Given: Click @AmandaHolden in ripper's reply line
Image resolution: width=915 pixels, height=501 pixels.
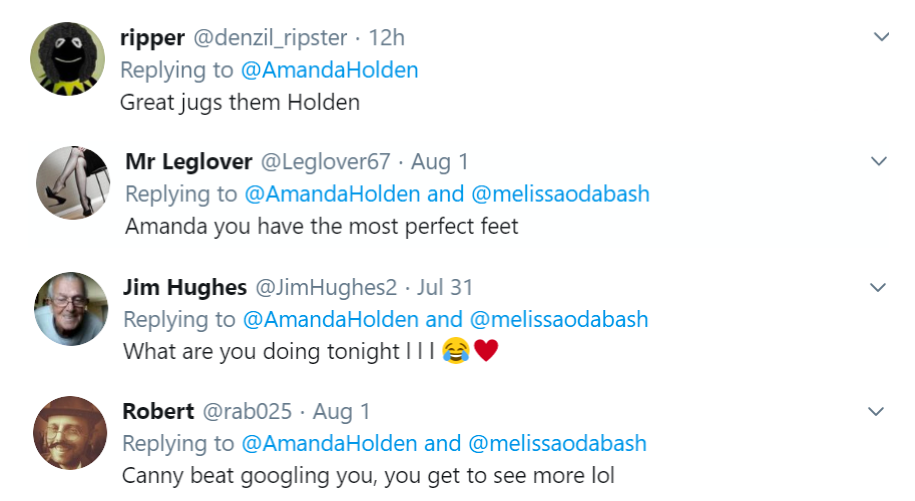Looking at the screenshot, I should click(330, 70).
